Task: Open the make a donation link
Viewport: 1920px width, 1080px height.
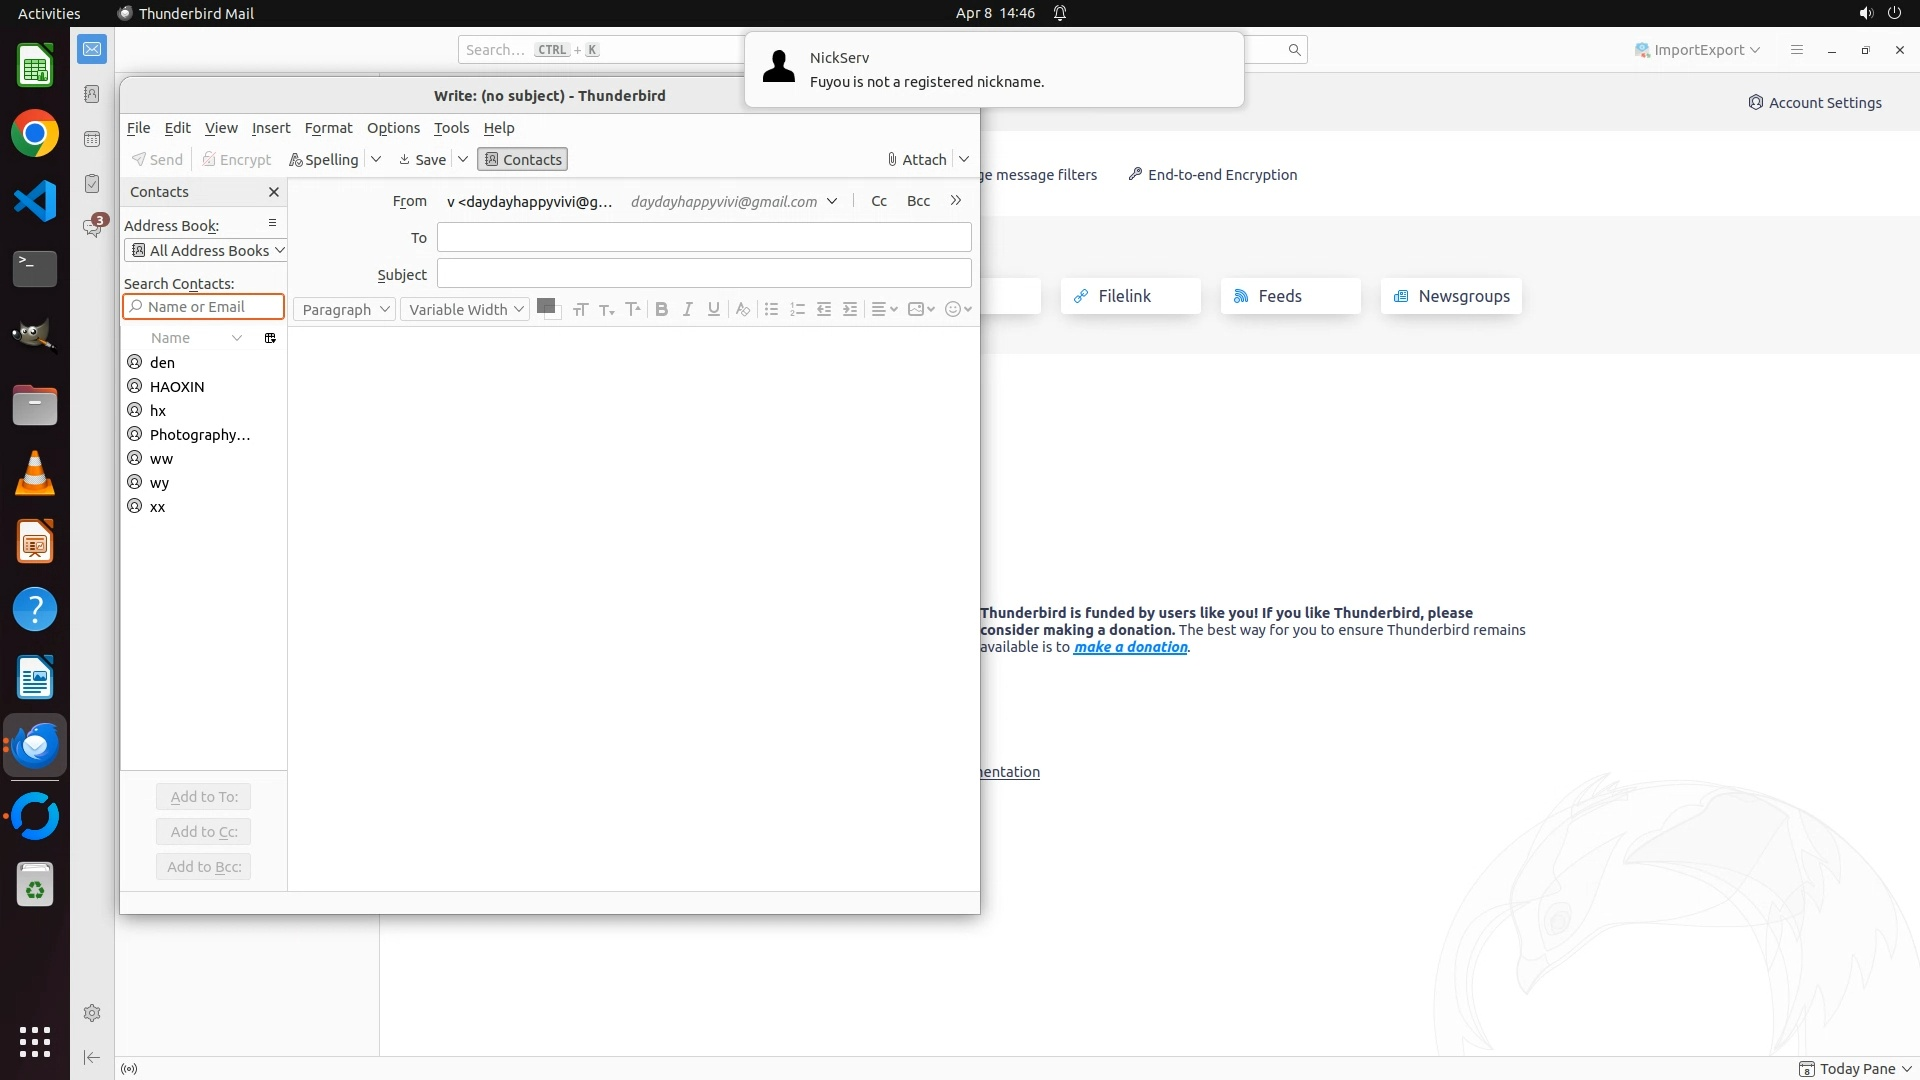Action: [1130, 647]
